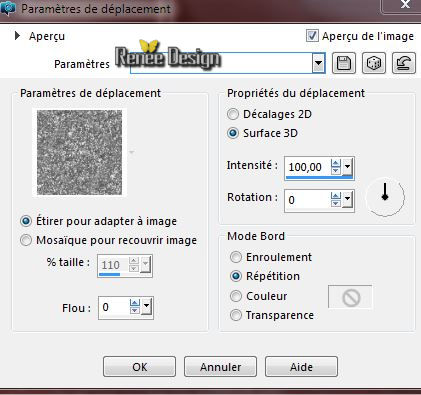The height and width of the screenshot is (395, 421).
Task: Click the reset to default arrow icon
Action: pyautogui.click(x=404, y=63)
